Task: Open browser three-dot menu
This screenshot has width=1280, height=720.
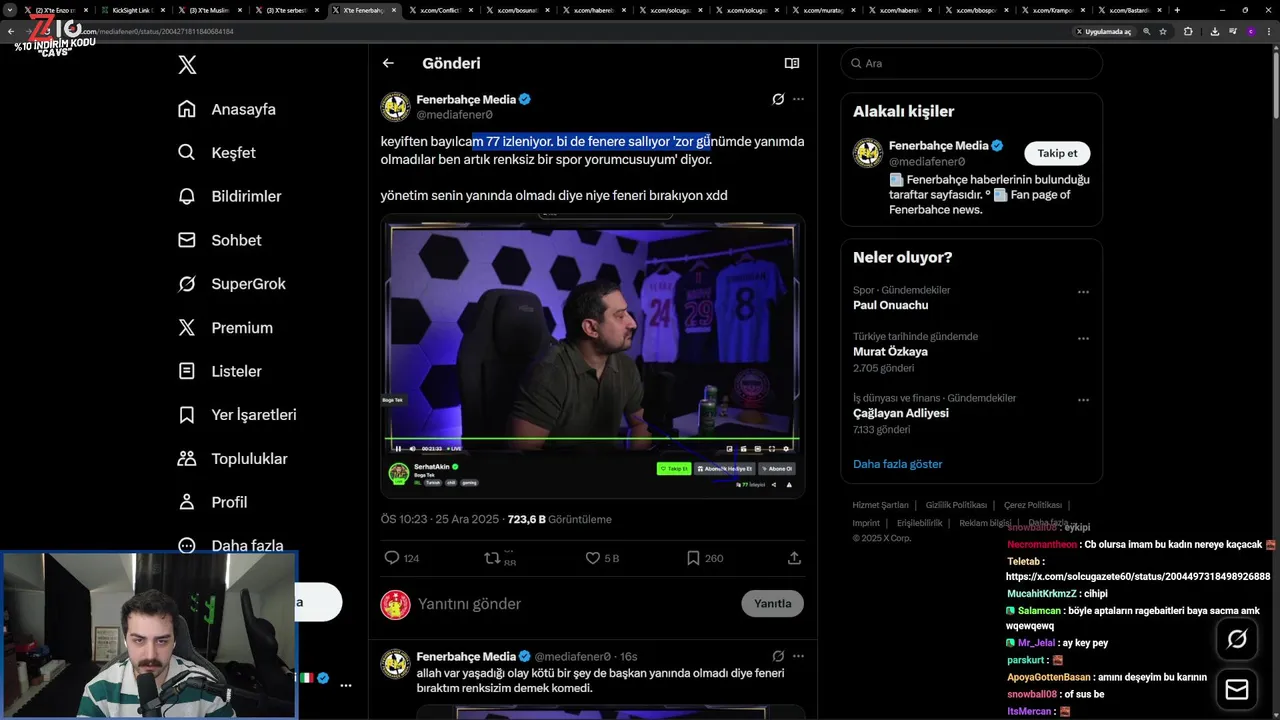Action: pyautogui.click(x=1268, y=31)
